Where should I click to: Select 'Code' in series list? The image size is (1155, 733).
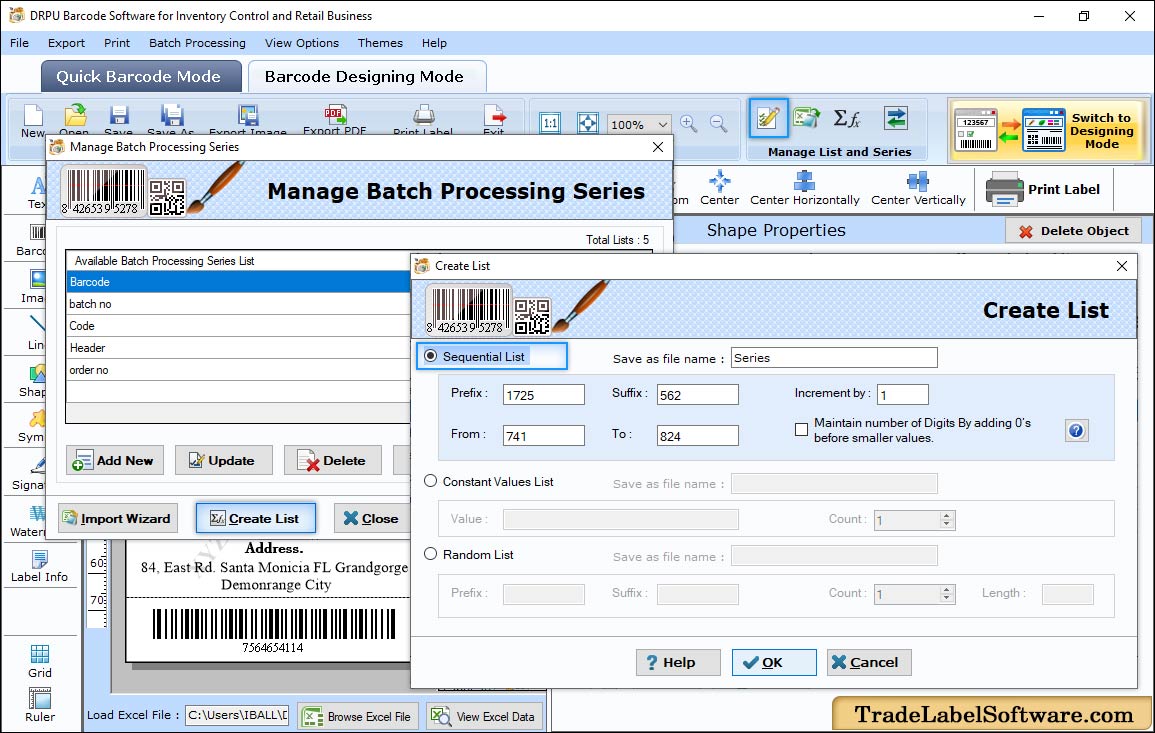click(x=238, y=326)
